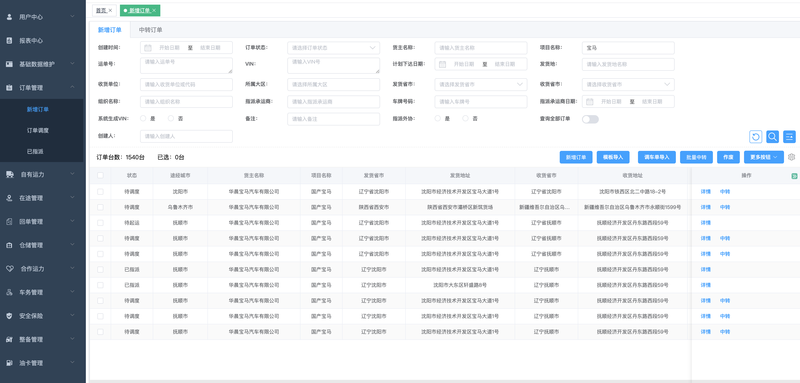Screen dimensions: 800x383
Task: Click the blue filter collapse icon button
Action: point(789,137)
